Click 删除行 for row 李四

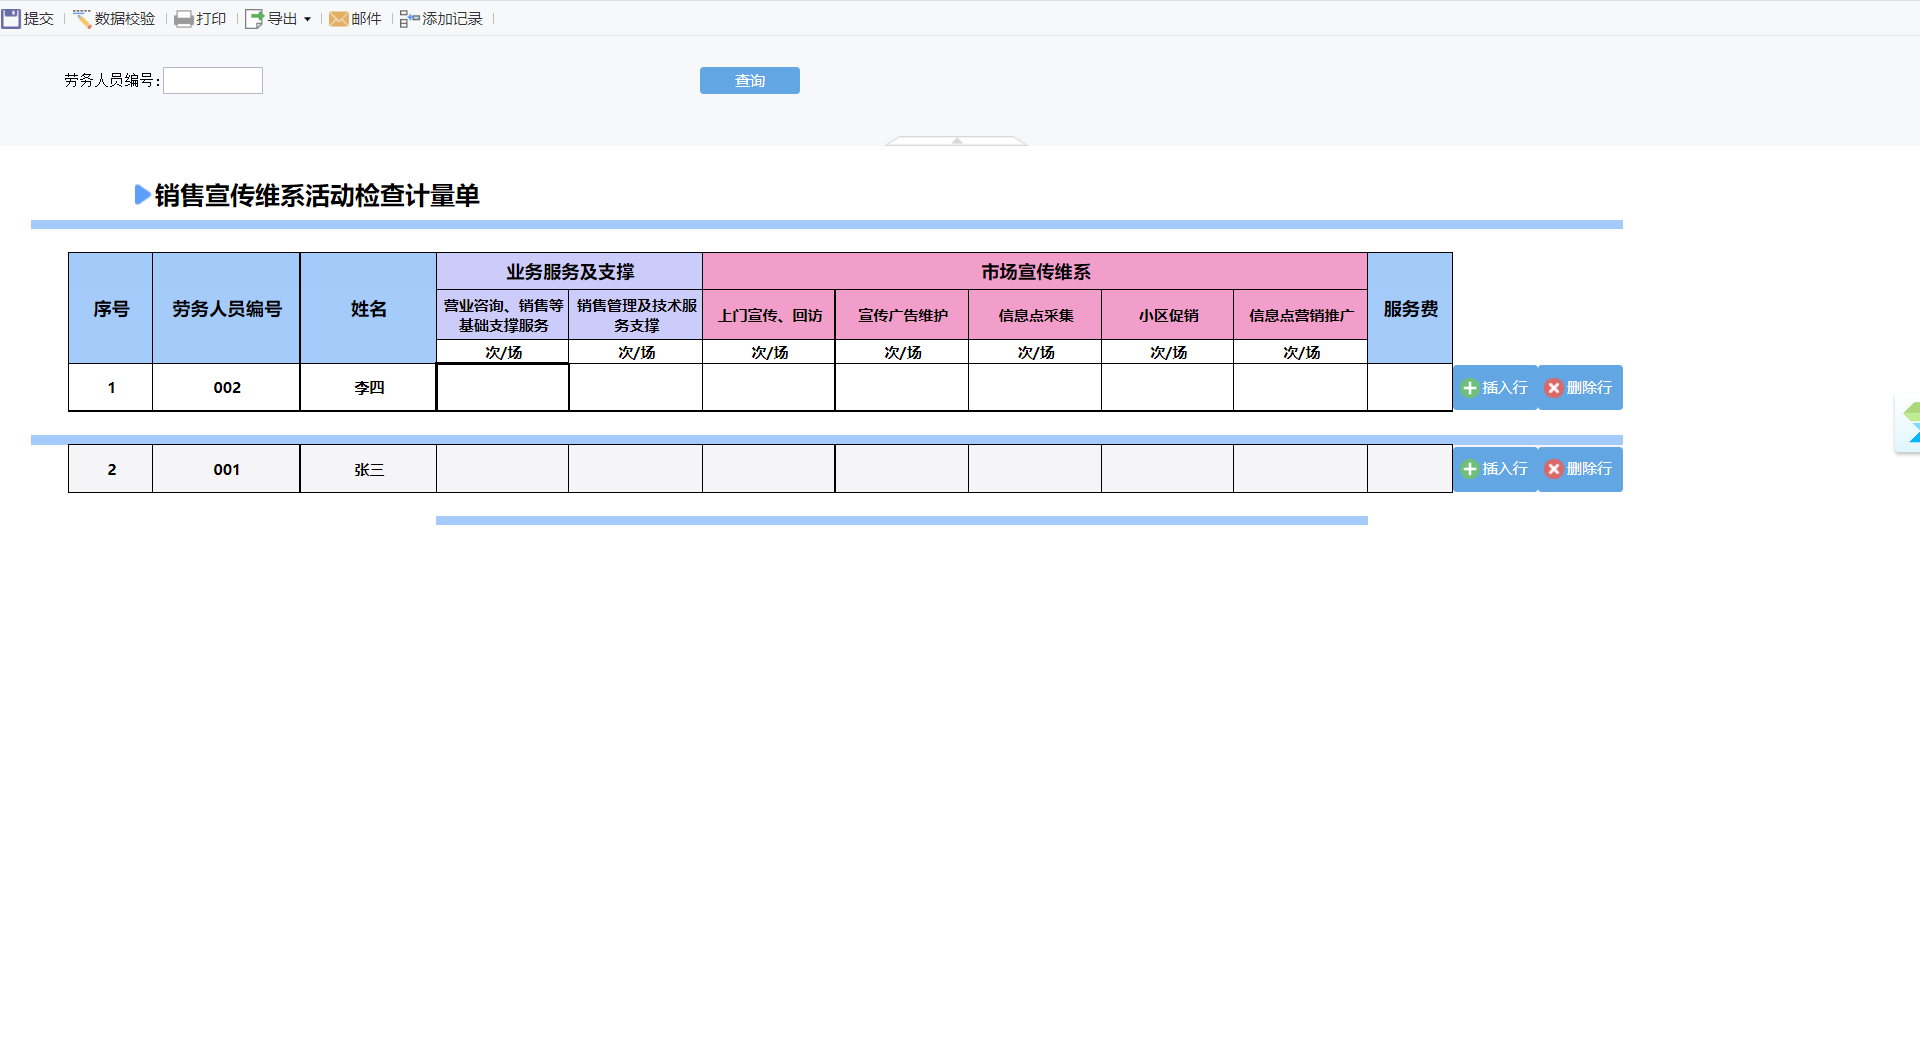[x=1580, y=388]
